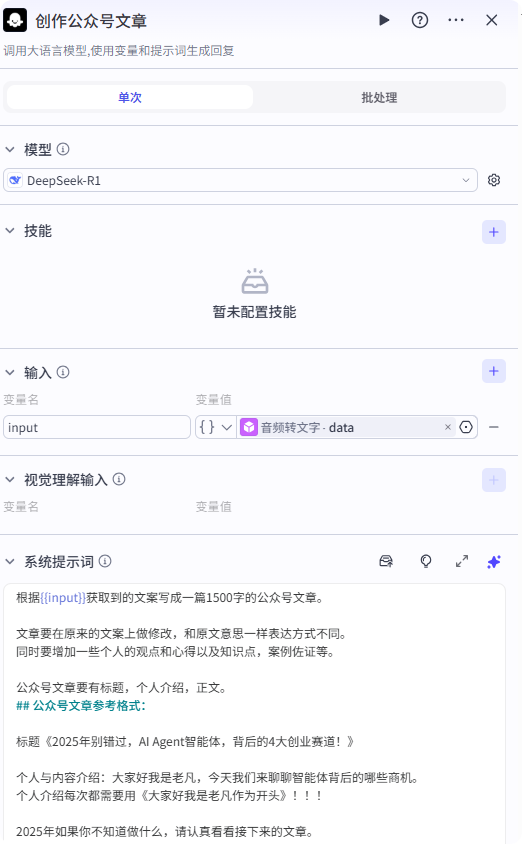
Task: Click the heading ## 公众号文章参考格式:
Action: point(81,706)
